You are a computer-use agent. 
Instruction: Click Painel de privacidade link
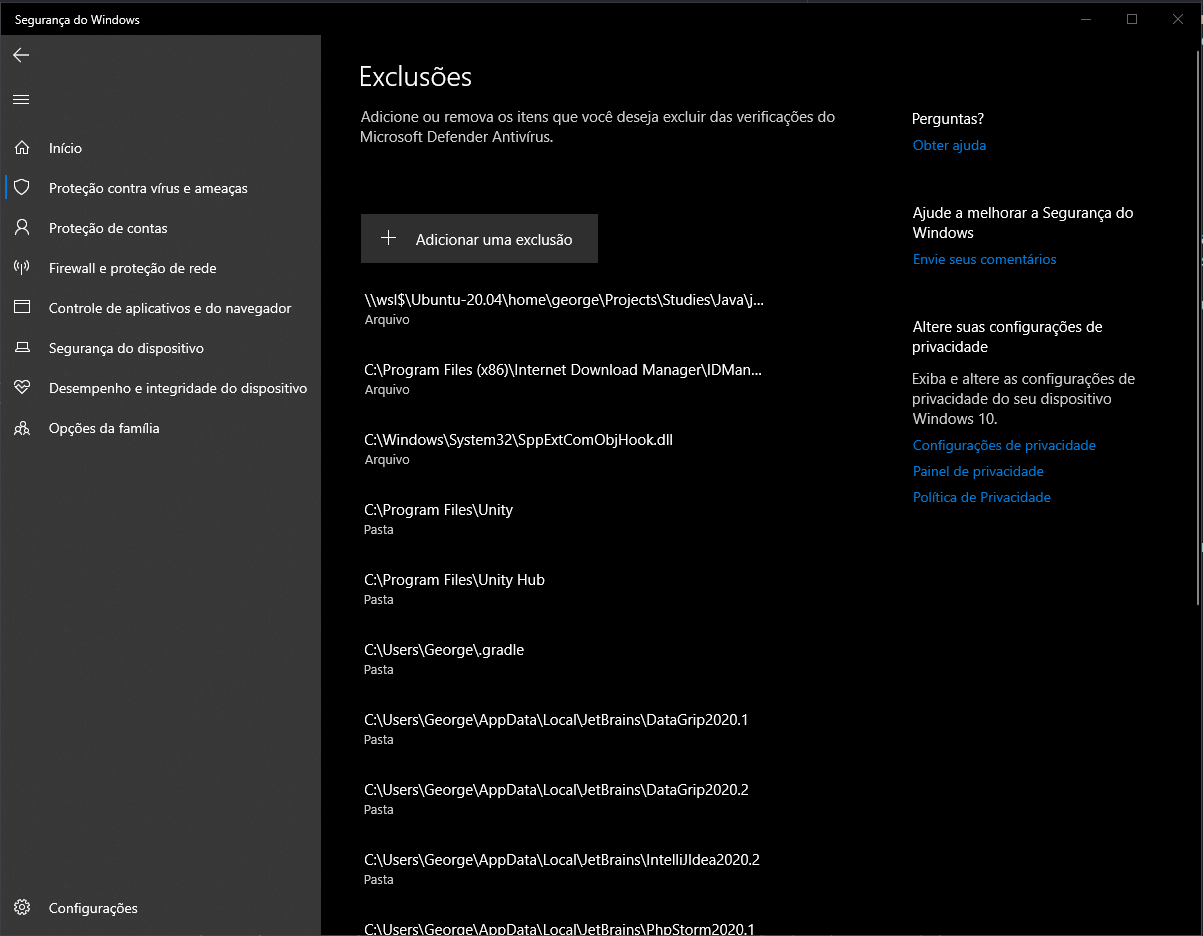pyautogui.click(x=977, y=471)
